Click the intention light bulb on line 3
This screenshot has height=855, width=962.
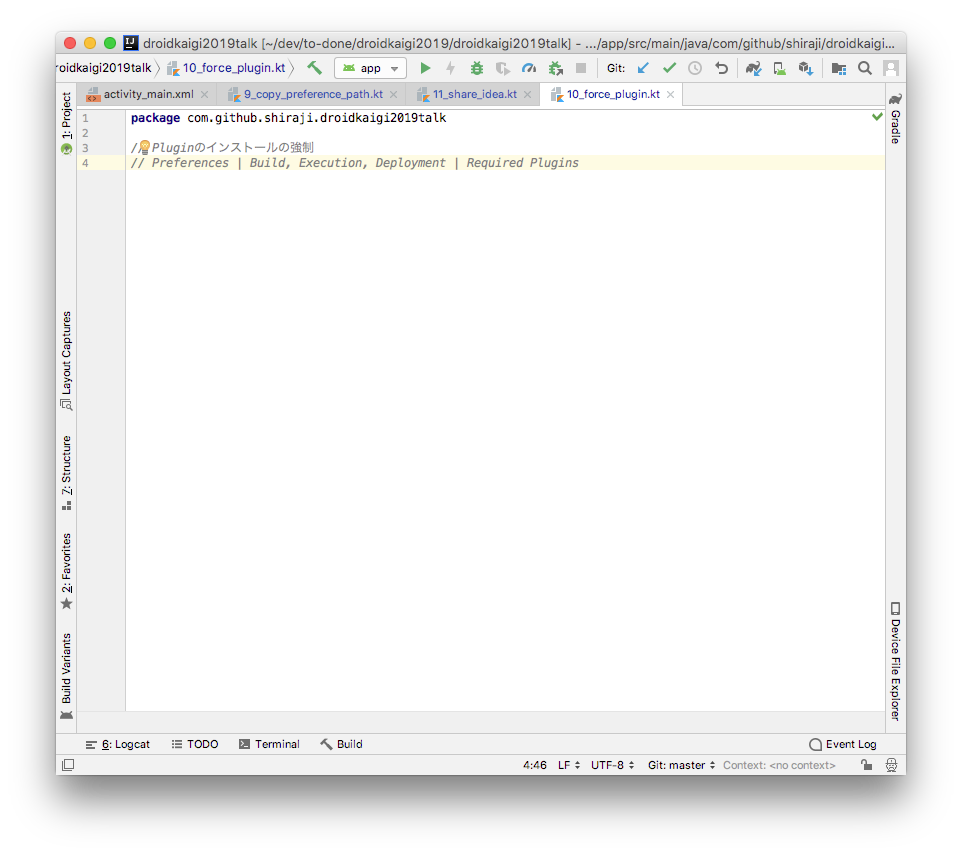pos(144,147)
